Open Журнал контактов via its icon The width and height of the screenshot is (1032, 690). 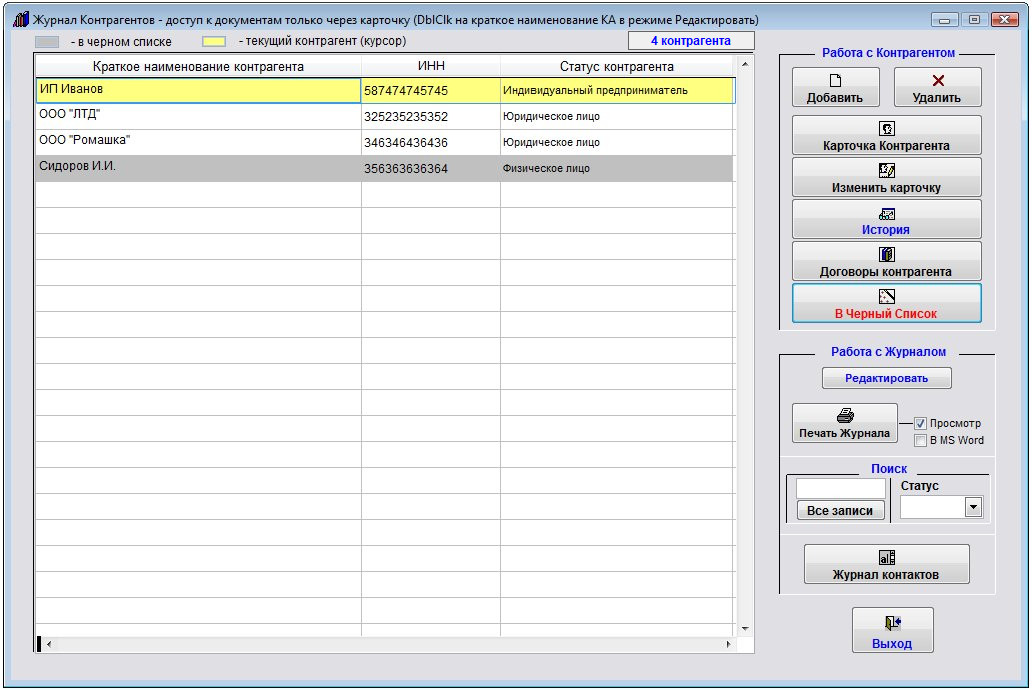tap(886, 557)
